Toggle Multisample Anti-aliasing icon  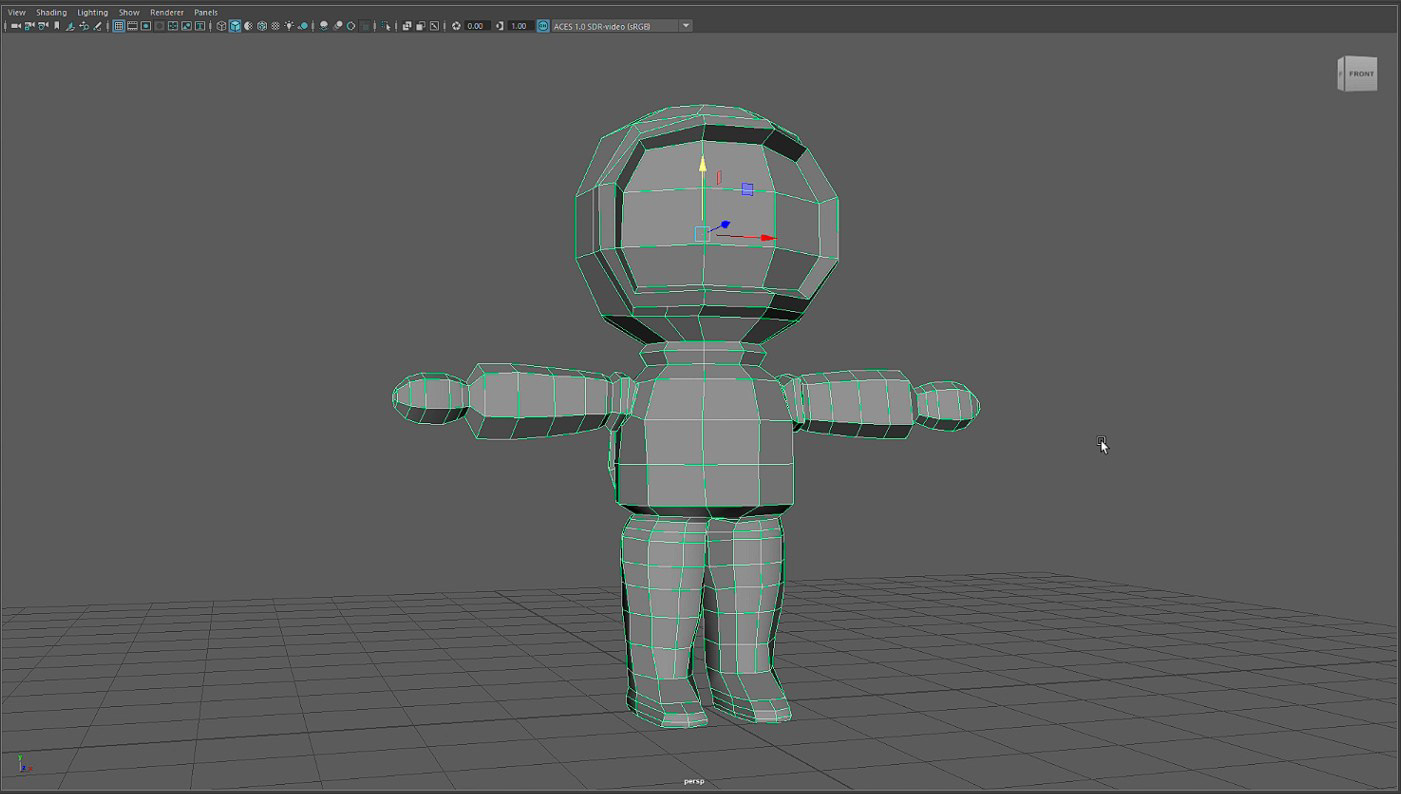pos(351,26)
